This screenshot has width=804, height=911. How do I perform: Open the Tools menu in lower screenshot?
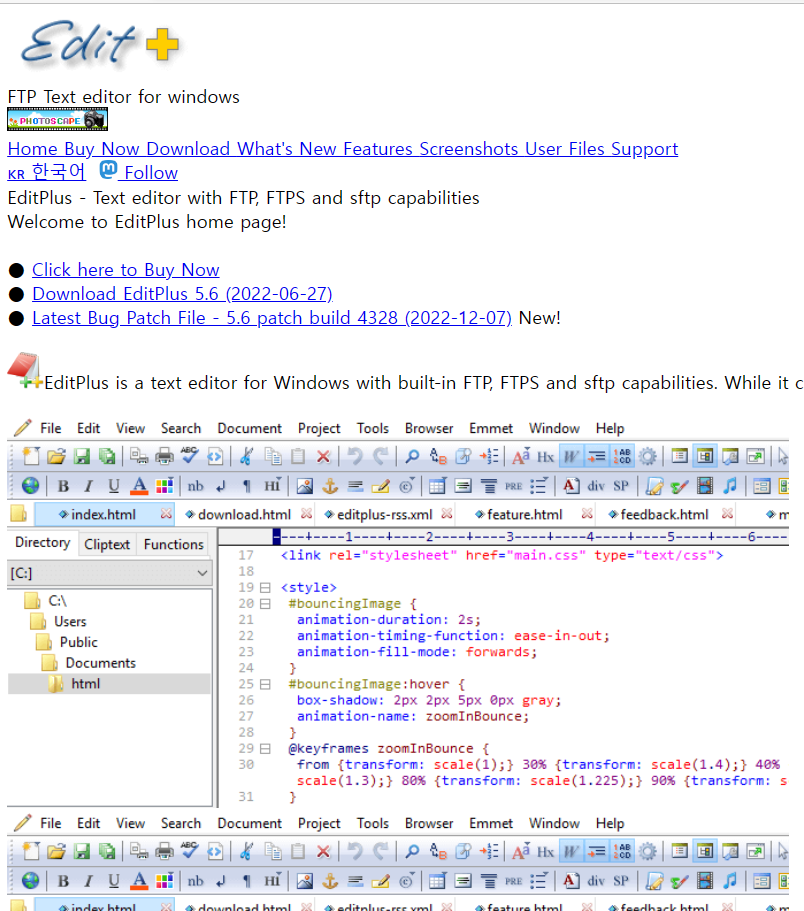tap(372, 823)
